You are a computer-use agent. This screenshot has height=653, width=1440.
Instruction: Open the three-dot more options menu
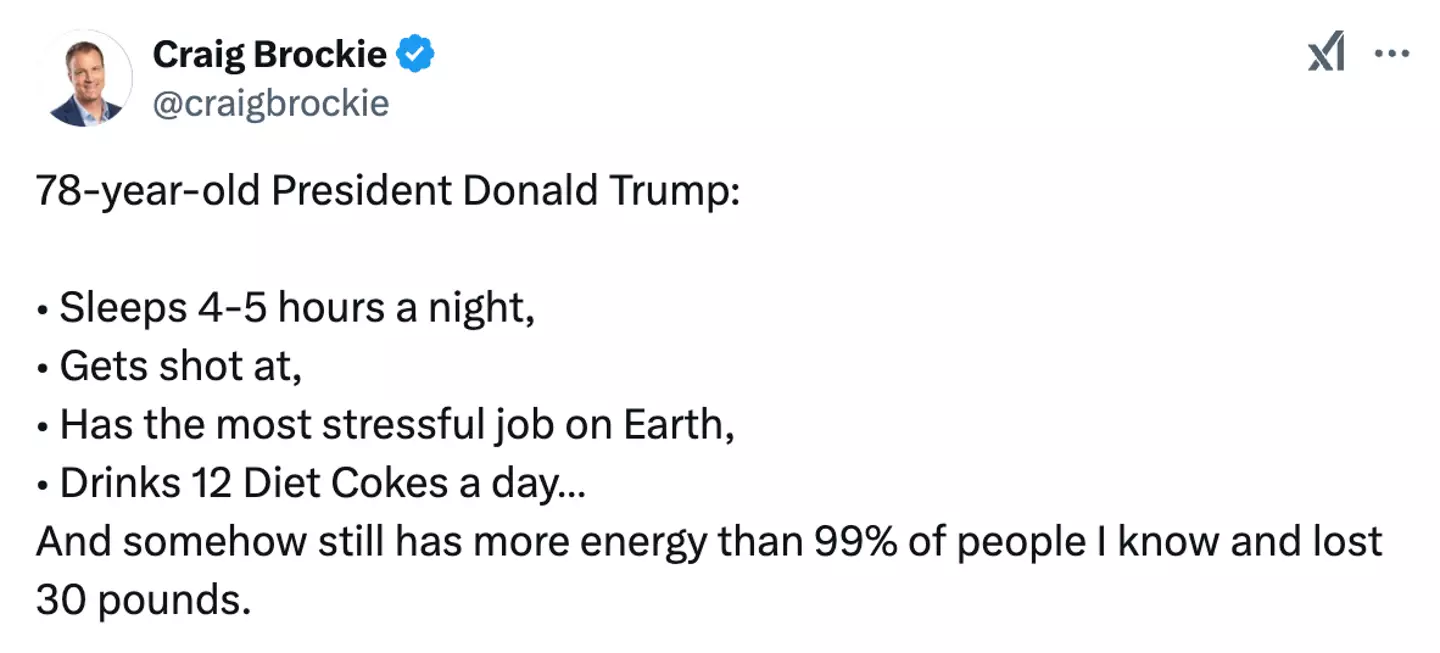(x=1391, y=54)
